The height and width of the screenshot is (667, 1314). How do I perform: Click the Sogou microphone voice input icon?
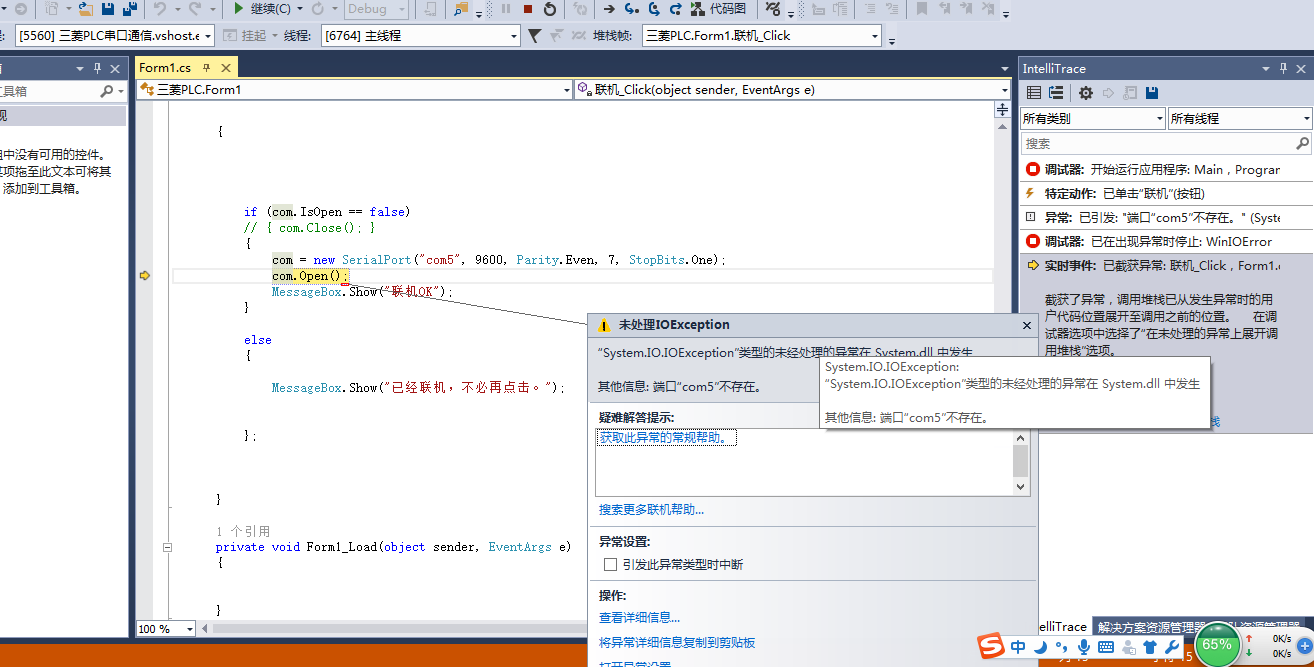(1084, 647)
